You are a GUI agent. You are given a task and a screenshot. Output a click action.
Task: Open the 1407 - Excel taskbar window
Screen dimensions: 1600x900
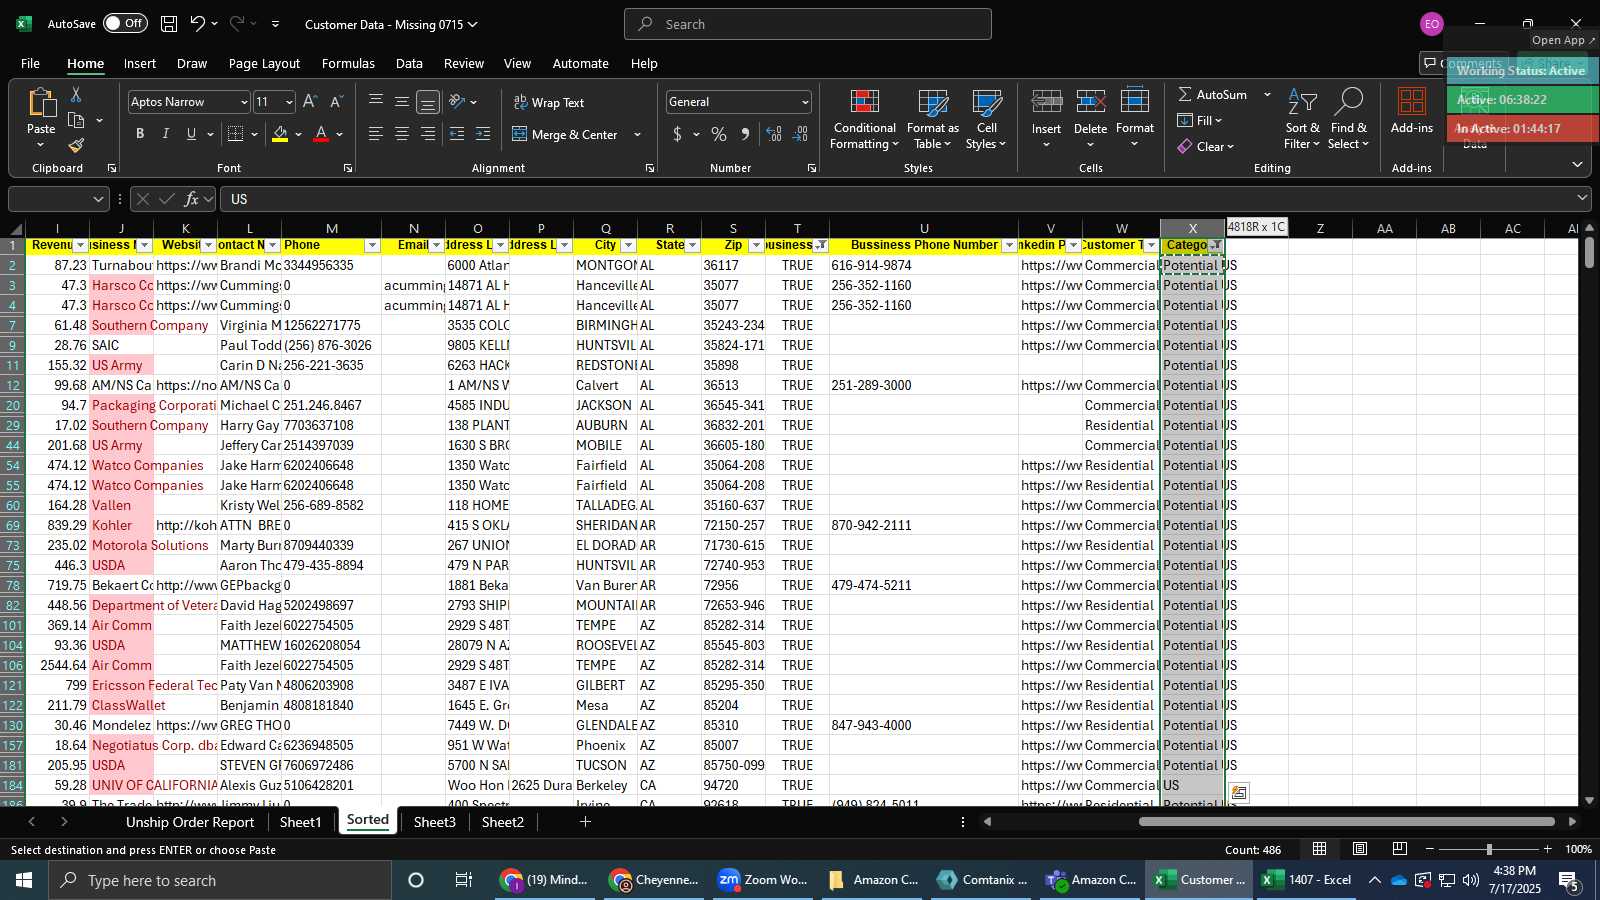point(1309,880)
